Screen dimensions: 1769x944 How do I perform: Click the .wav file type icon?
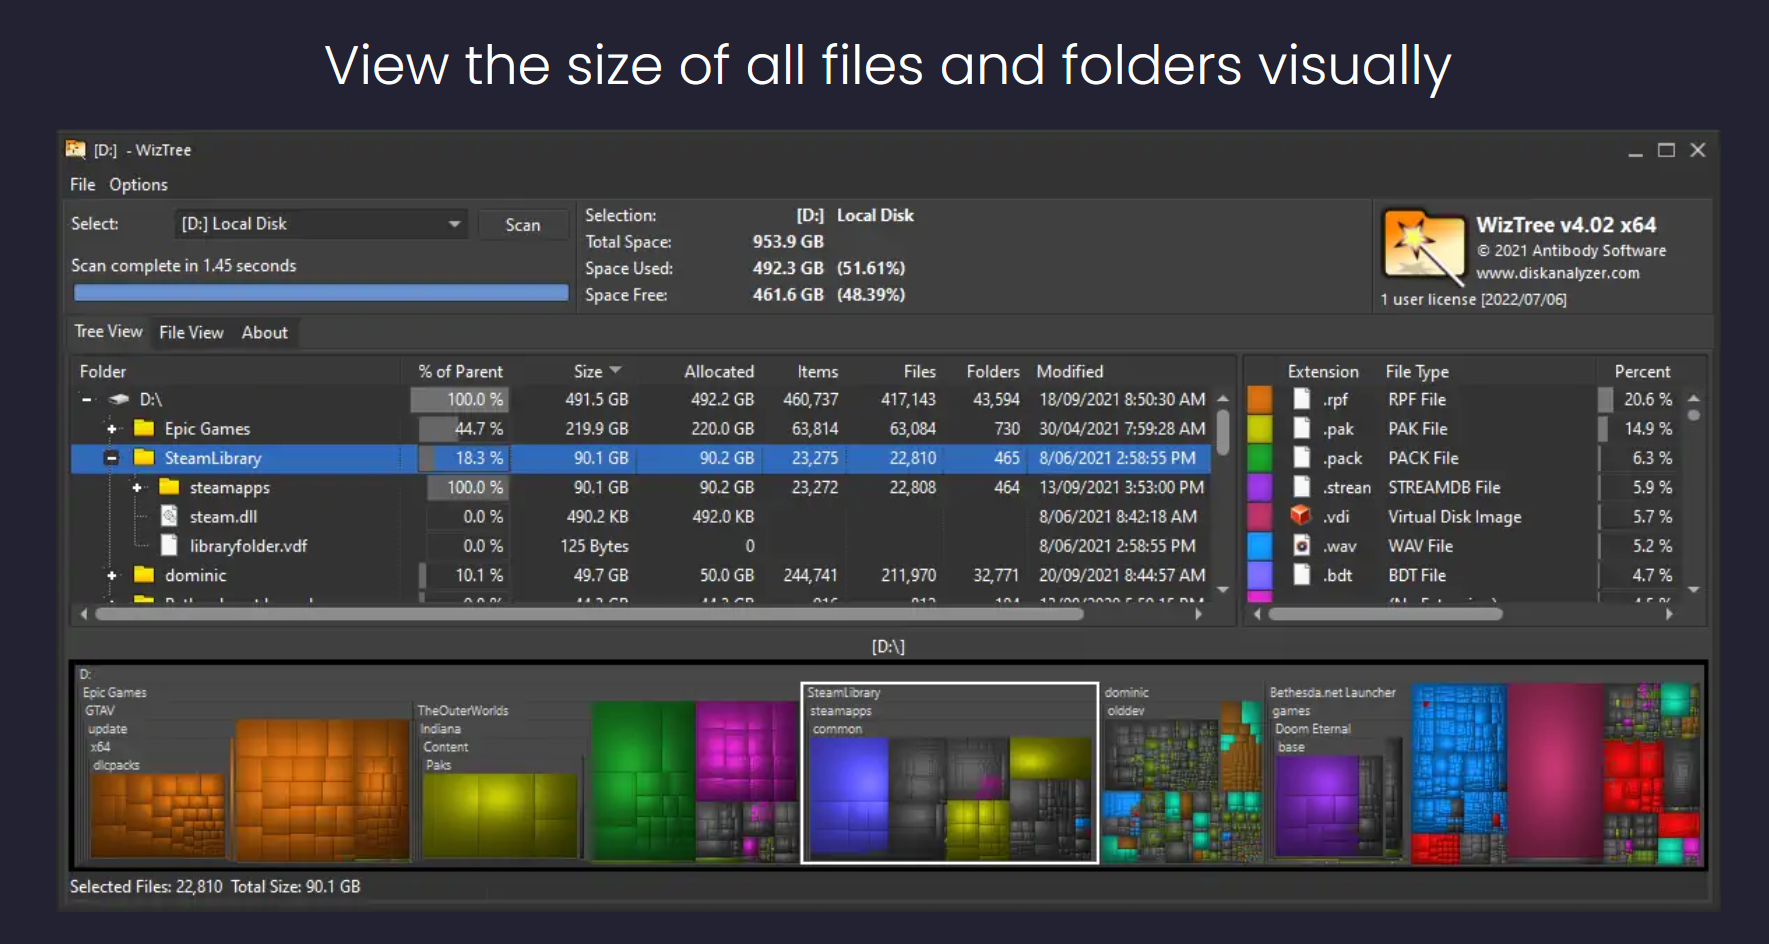coord(1301,545)
